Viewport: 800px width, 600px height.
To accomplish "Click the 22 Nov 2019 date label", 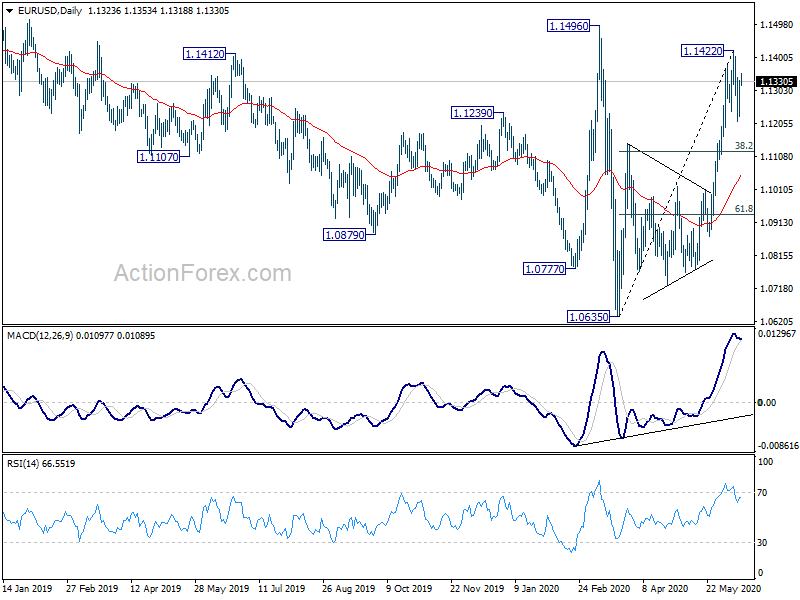I will [477, 588].
